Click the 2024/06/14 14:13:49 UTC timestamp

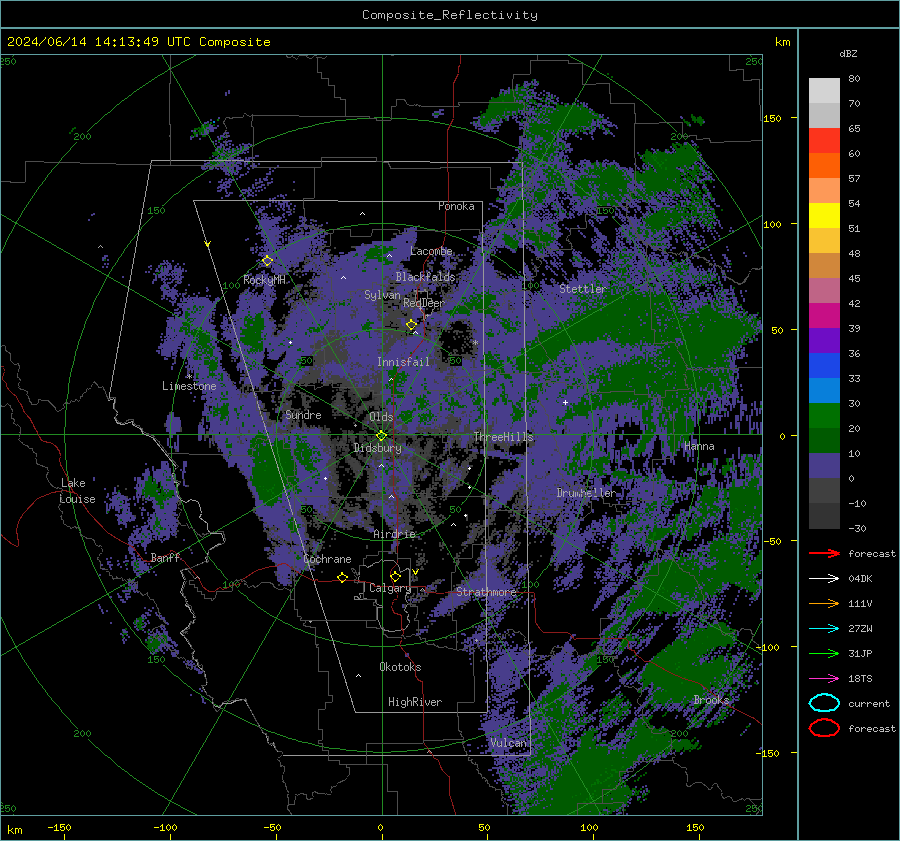[x=99, y=41]
